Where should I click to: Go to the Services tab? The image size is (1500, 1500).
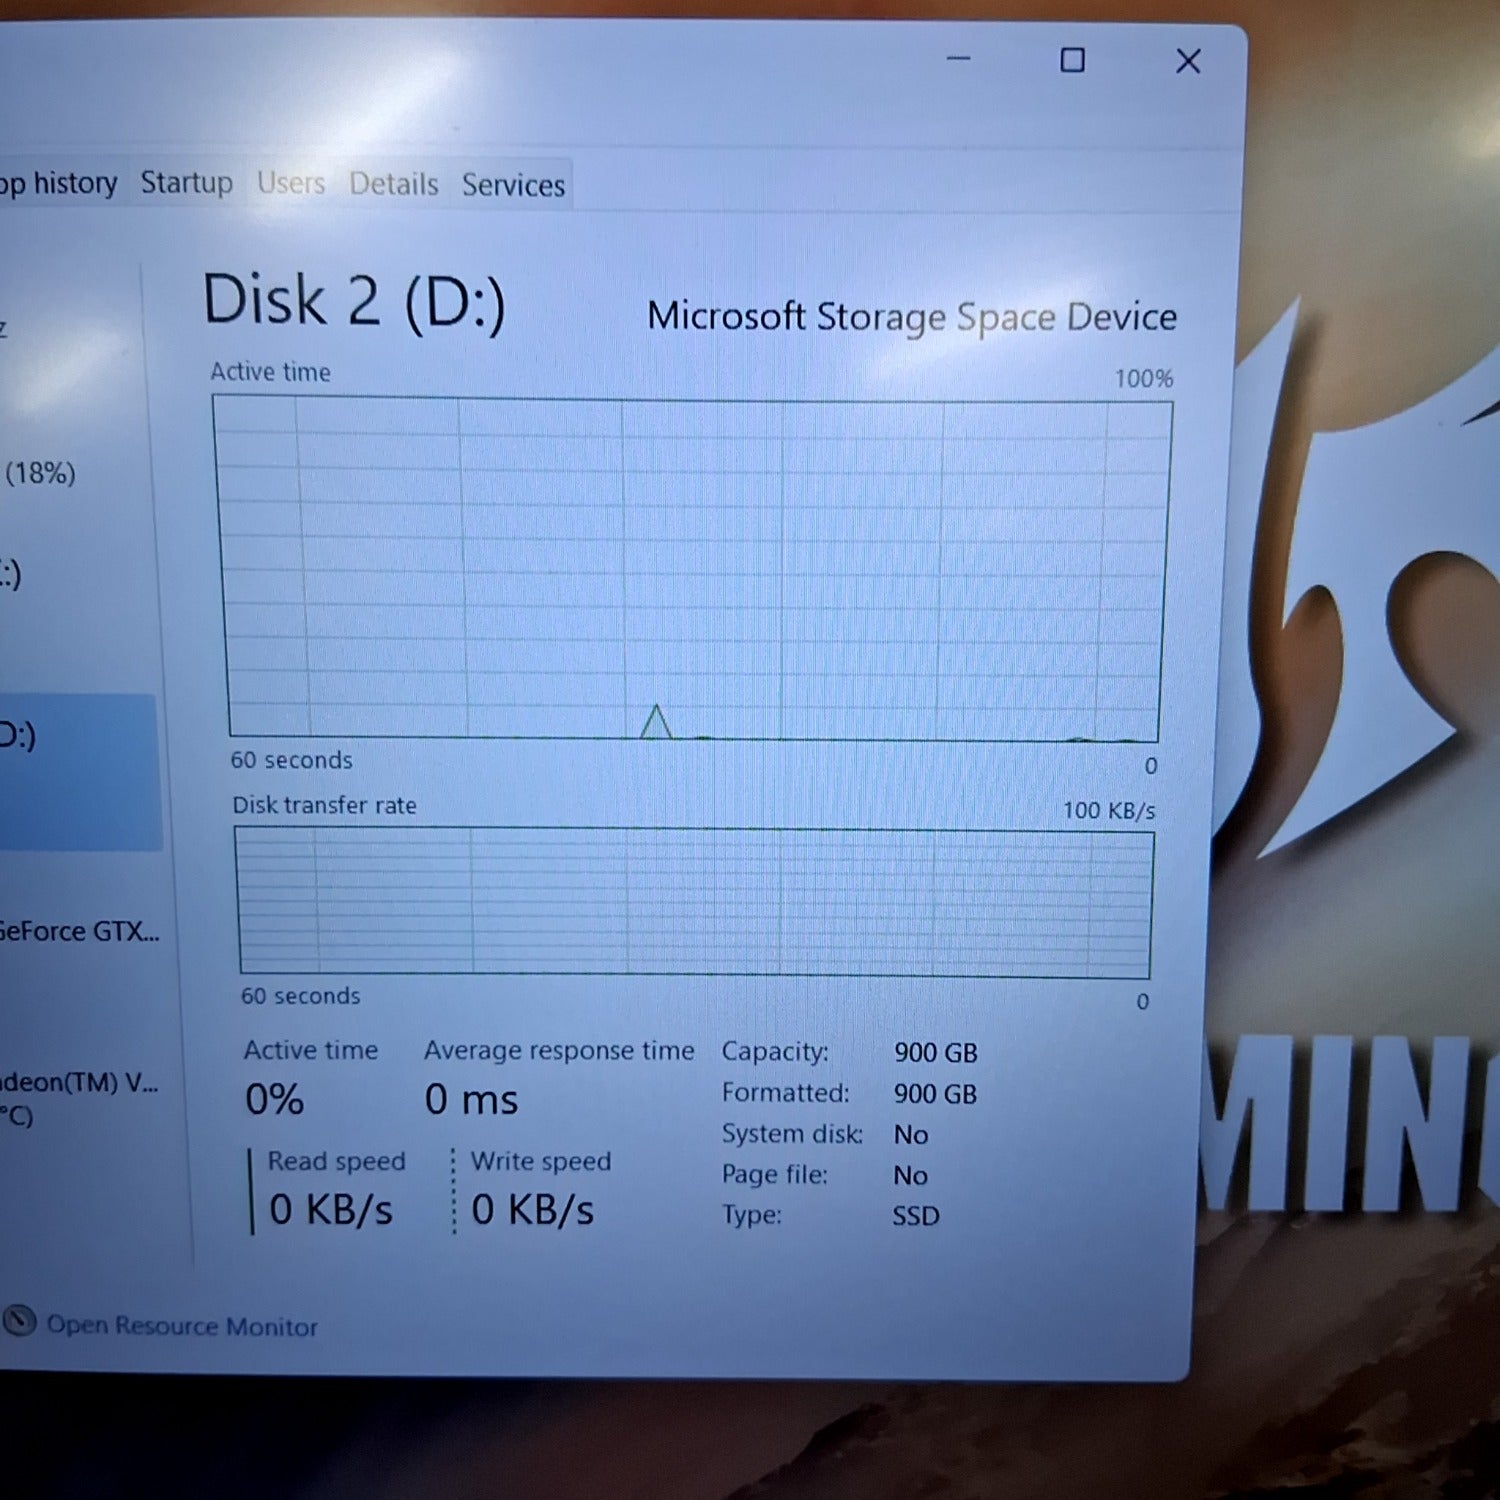click(x=513, y=186)
